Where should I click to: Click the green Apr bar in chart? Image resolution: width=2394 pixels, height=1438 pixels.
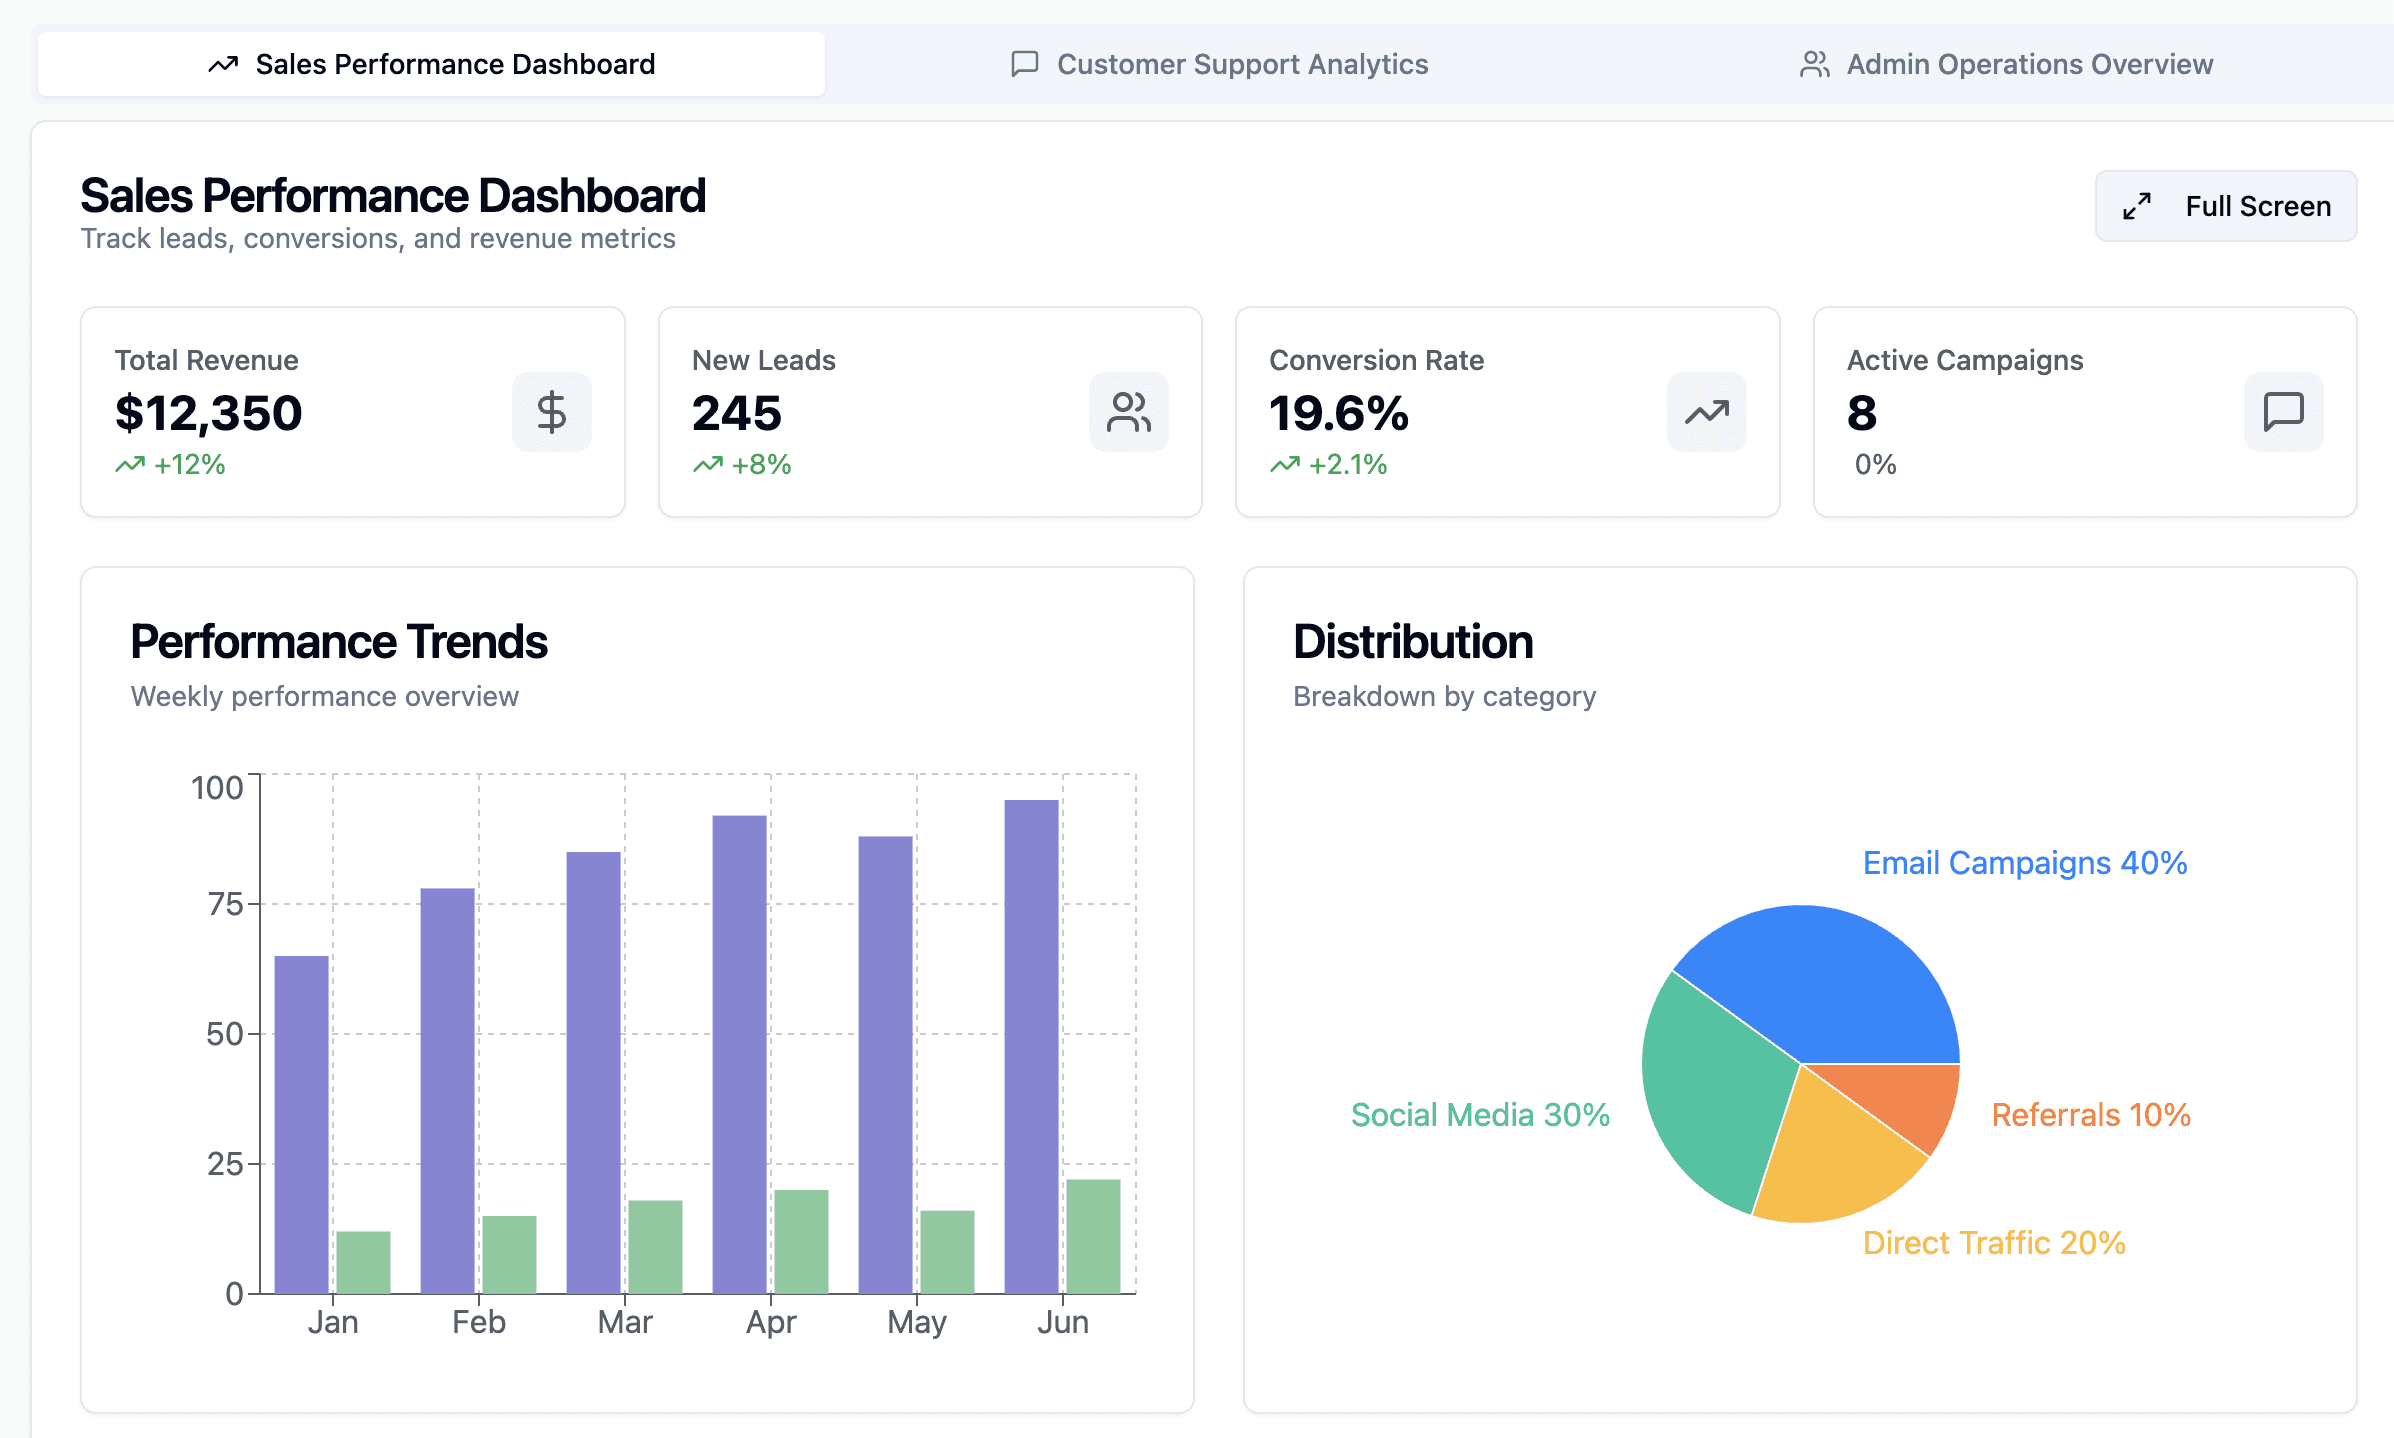pos(801,1241)
